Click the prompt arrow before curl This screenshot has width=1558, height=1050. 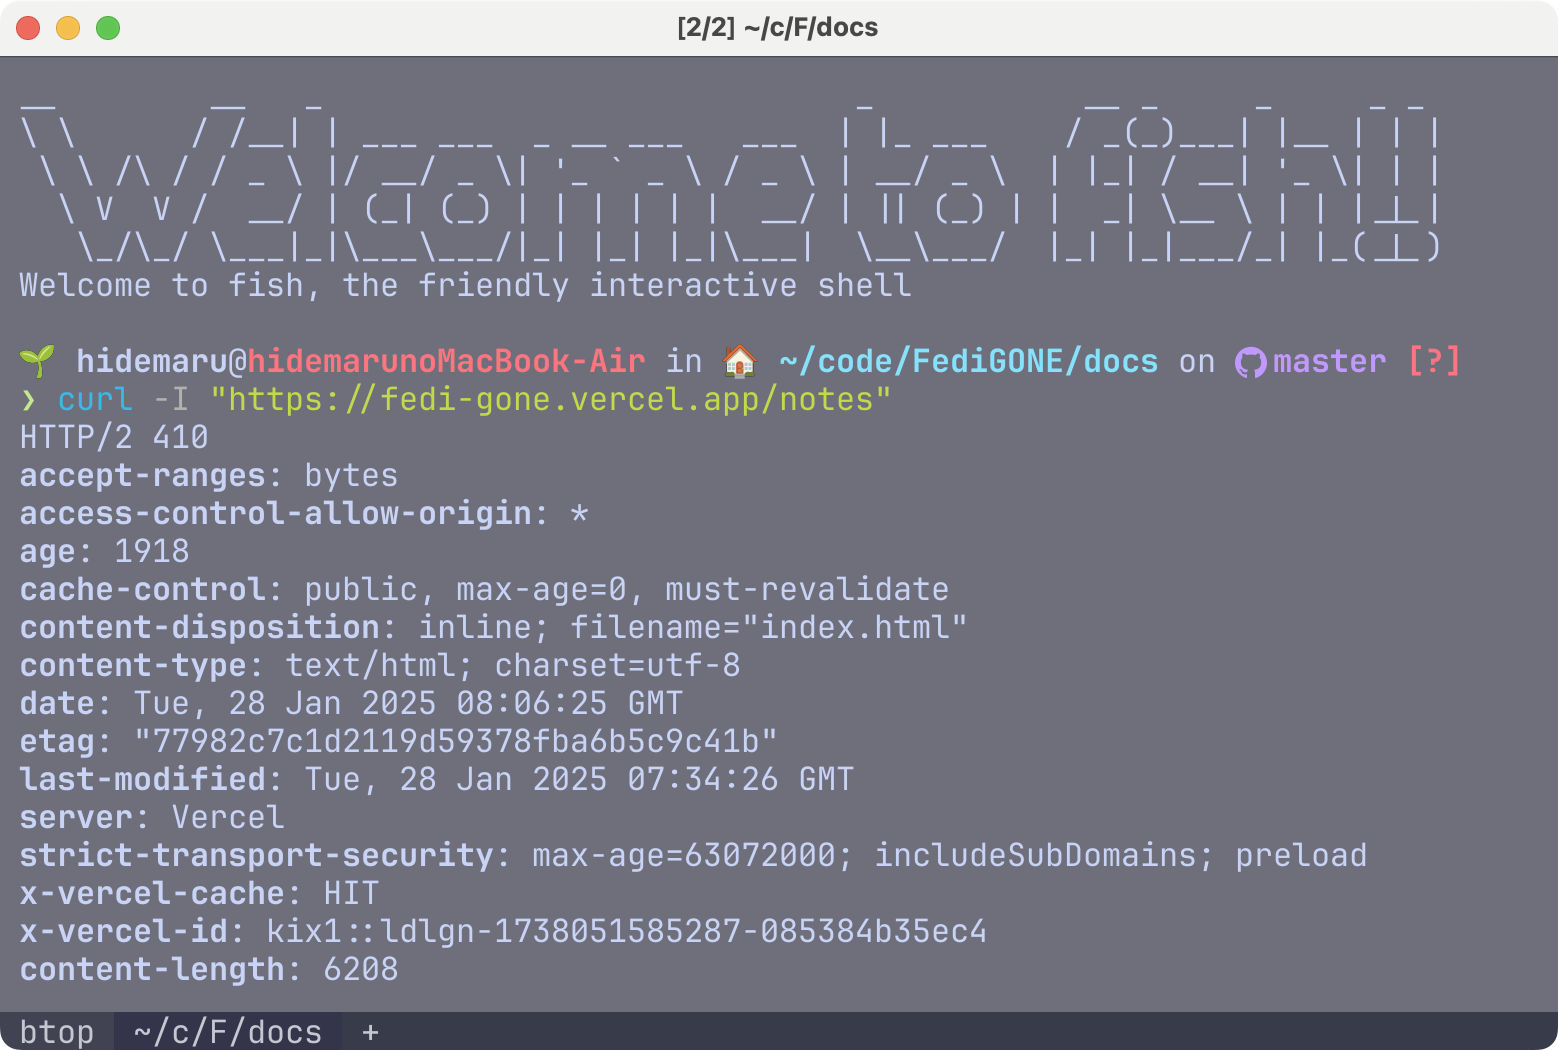[29, 400]
